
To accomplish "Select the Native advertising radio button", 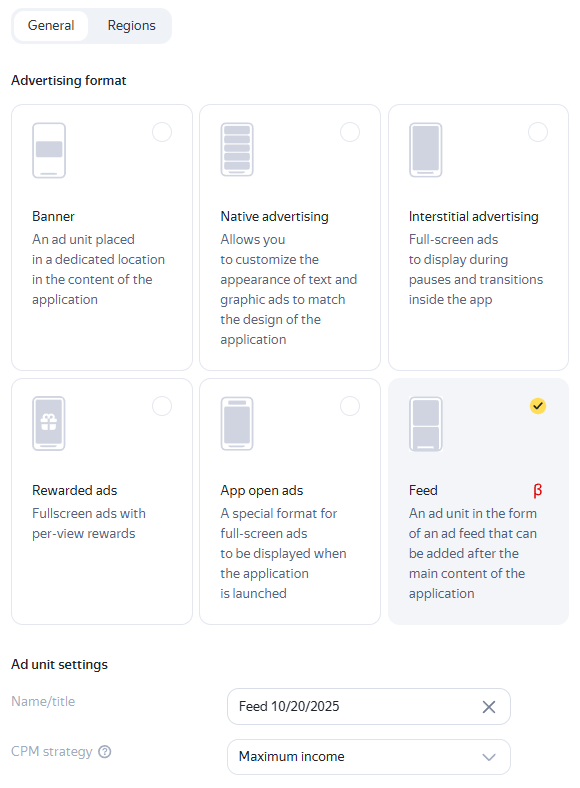I will [x=350, y=132].
